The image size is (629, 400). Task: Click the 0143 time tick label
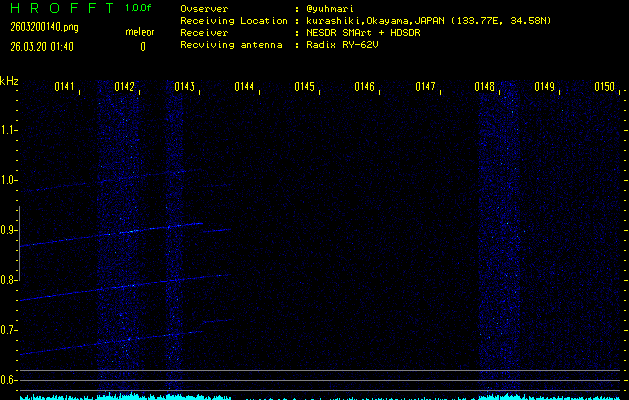[185, 87]
